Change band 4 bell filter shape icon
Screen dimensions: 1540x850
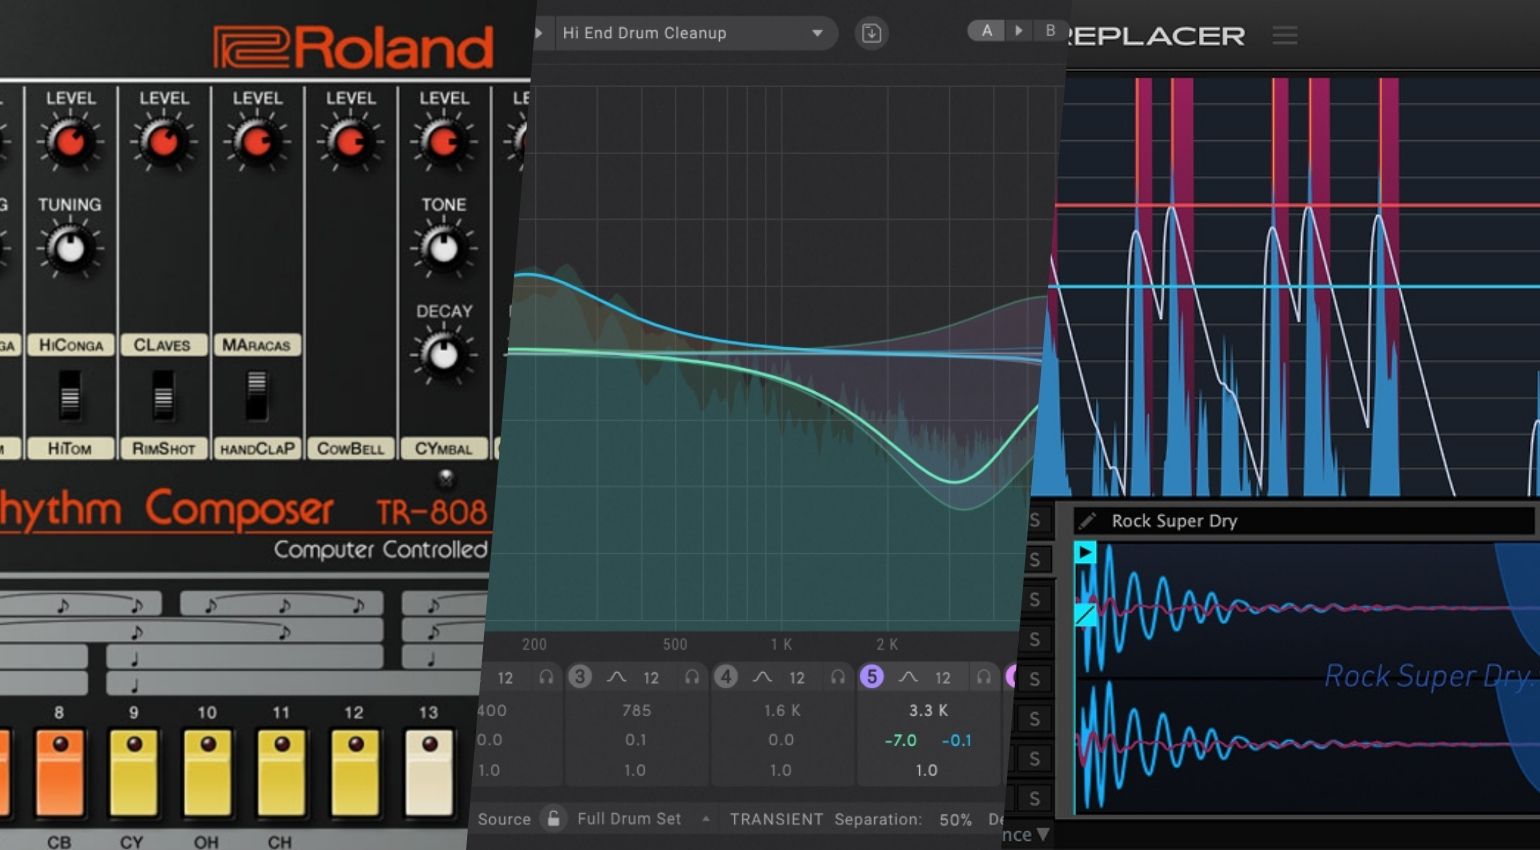[x=763, y=677]
